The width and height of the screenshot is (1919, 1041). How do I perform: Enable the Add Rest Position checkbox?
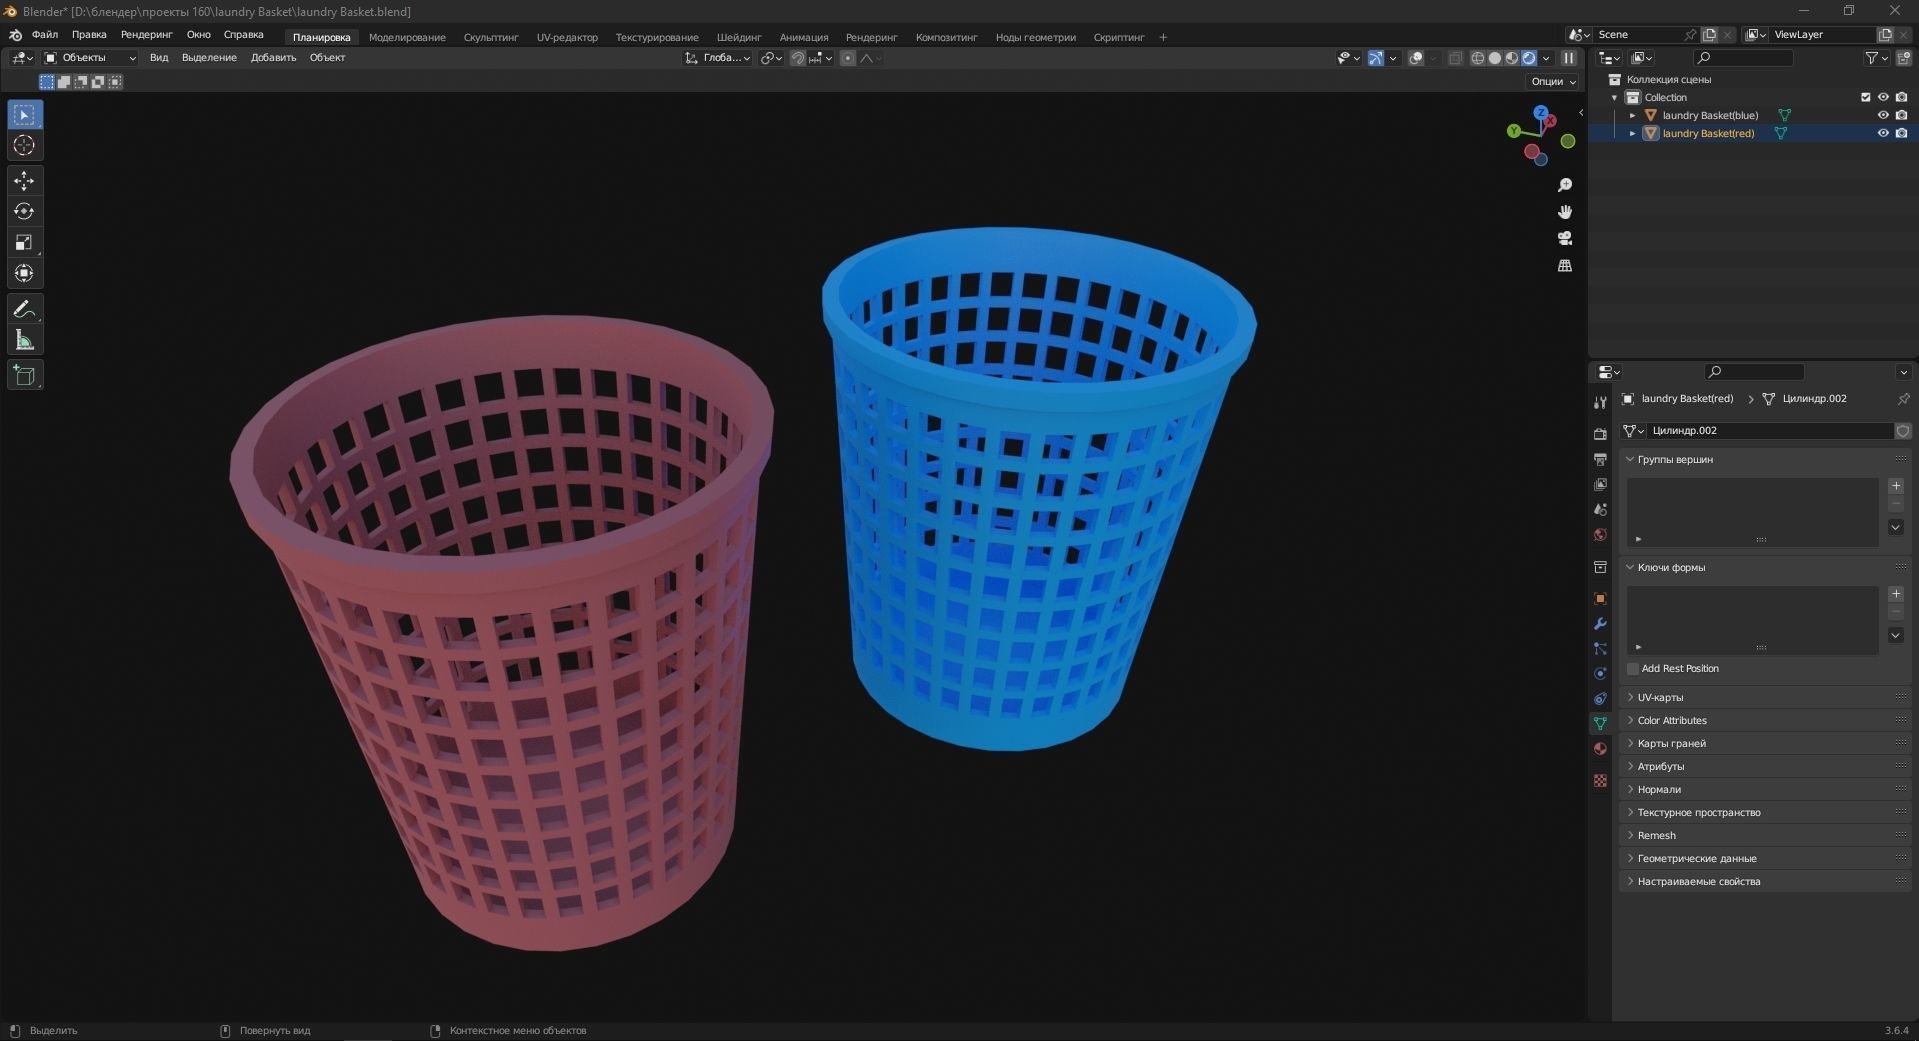coord(1633,669)
